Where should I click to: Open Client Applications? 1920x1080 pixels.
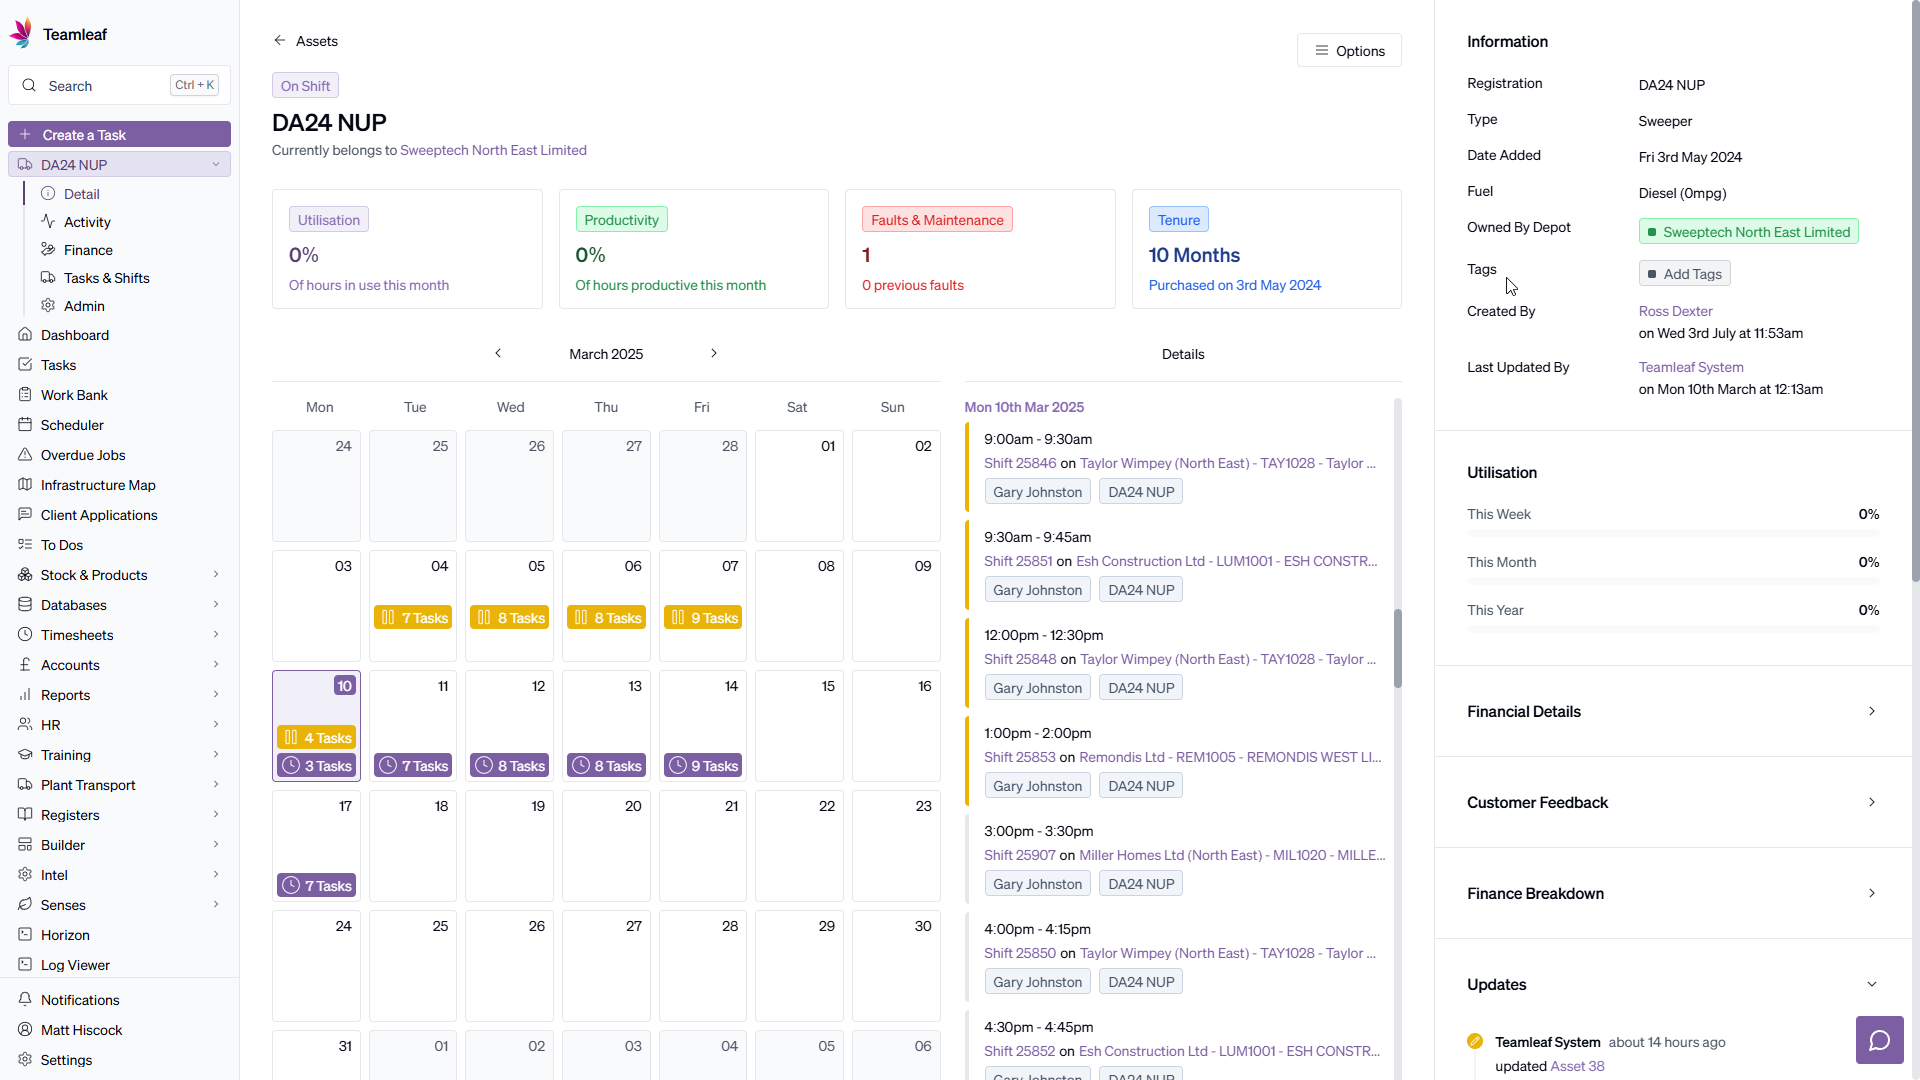pos(98,515)
